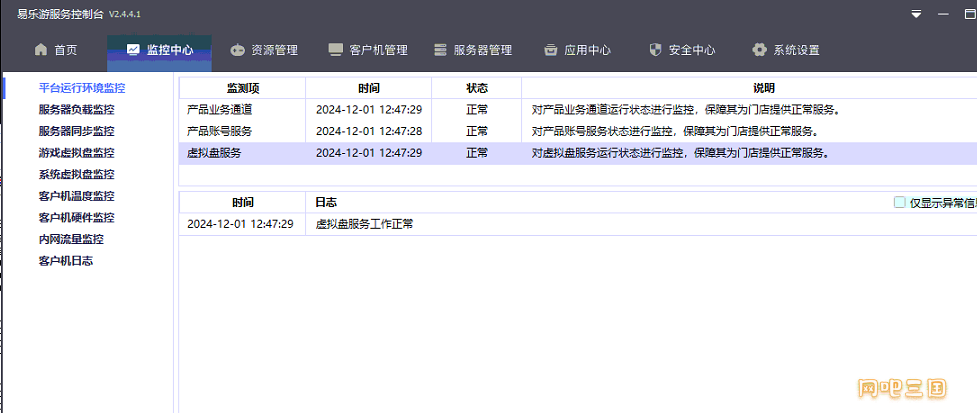
Task: Click the 监测项 column header
Action: [x=242, y=88]
